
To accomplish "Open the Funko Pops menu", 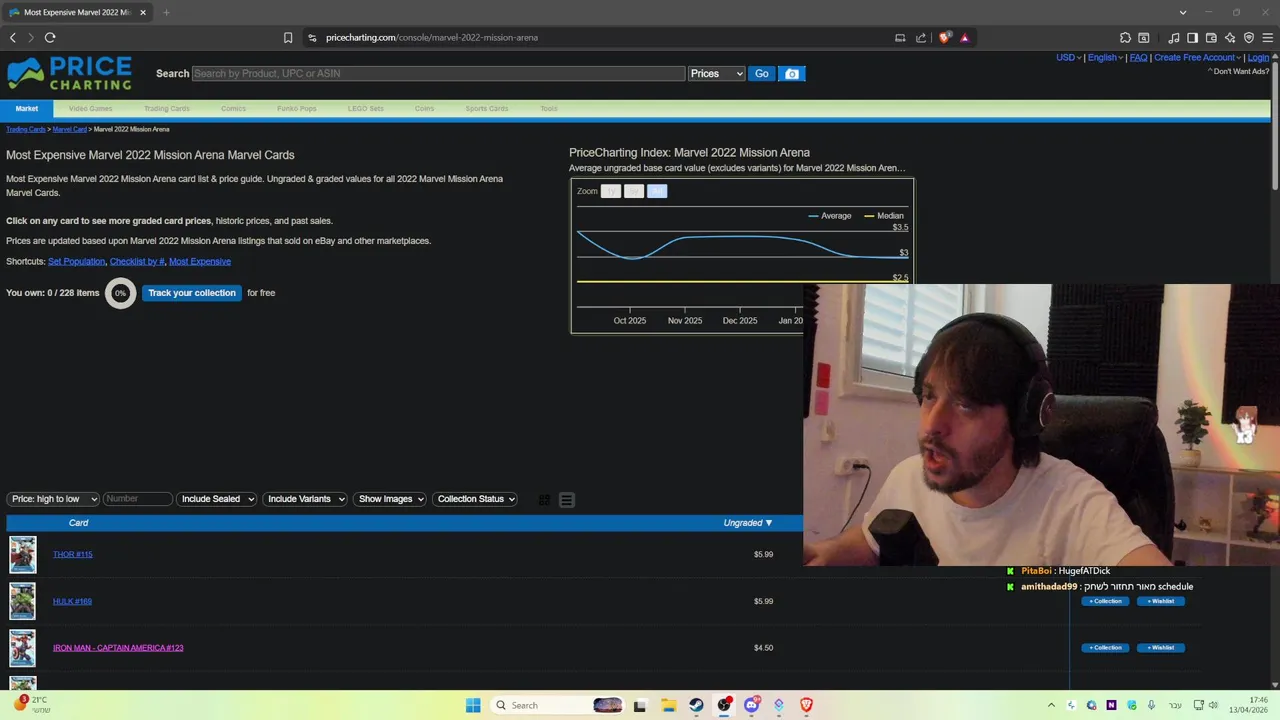I will (297, 108).
